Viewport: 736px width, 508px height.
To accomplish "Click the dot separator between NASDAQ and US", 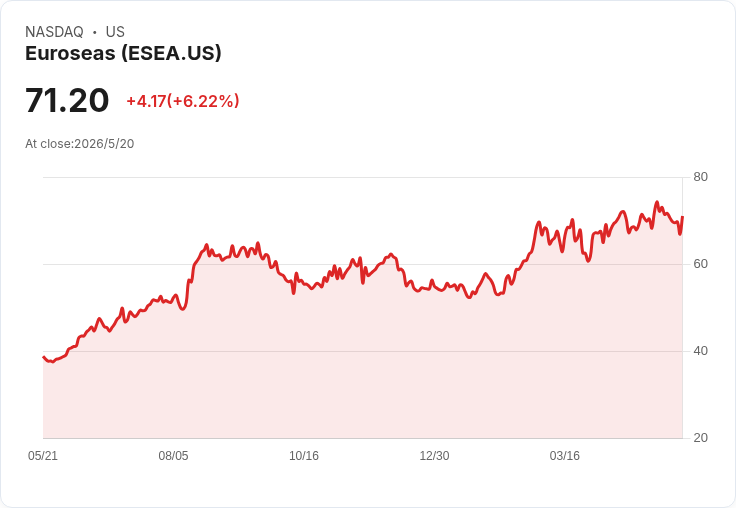I will coord(95,32).
